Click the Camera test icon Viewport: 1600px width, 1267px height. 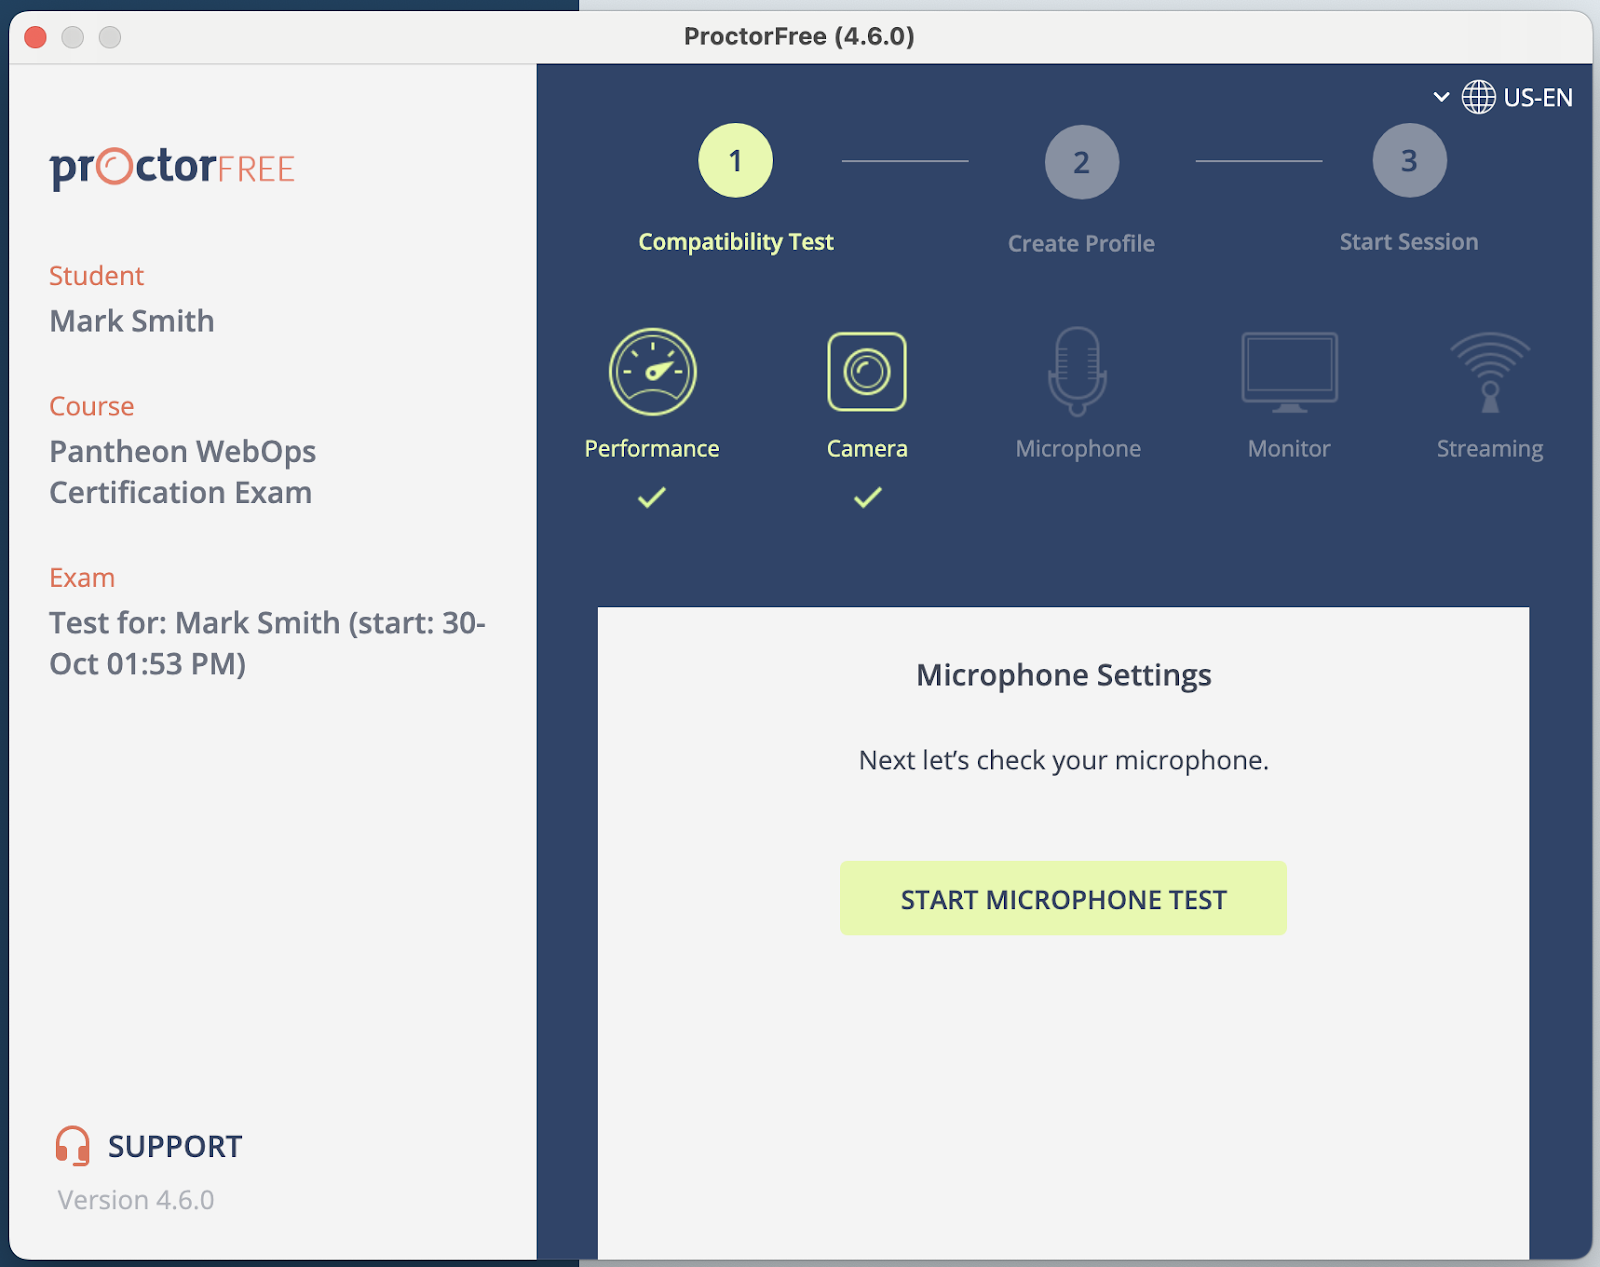[x=867, y=372]
